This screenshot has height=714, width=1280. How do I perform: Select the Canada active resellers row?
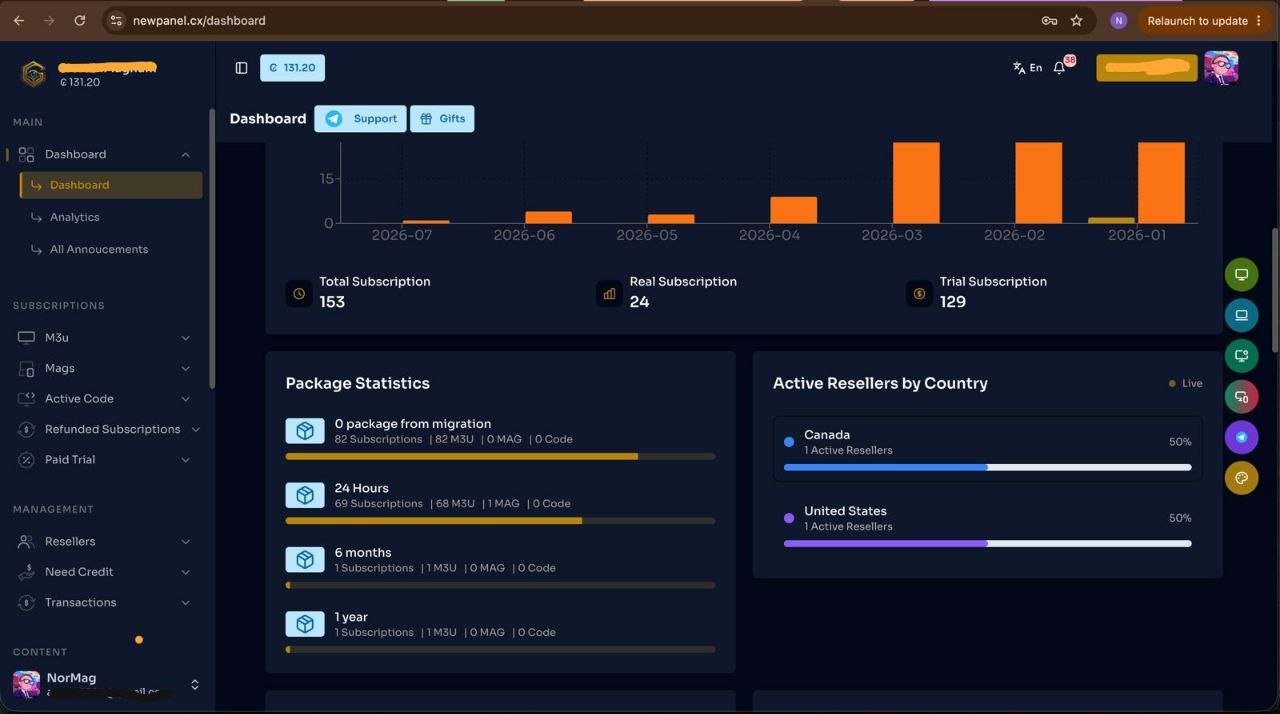pos(987,449)
